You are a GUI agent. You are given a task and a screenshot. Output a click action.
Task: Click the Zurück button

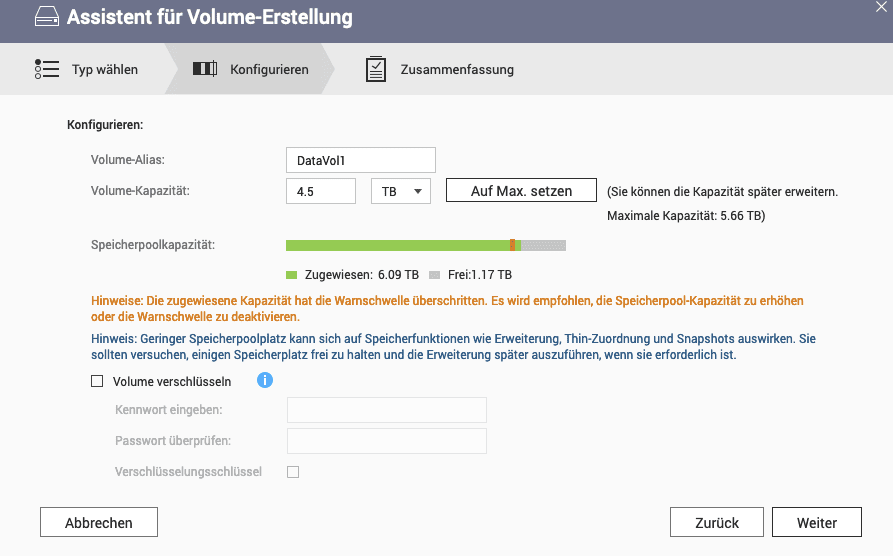pos(716,522)
